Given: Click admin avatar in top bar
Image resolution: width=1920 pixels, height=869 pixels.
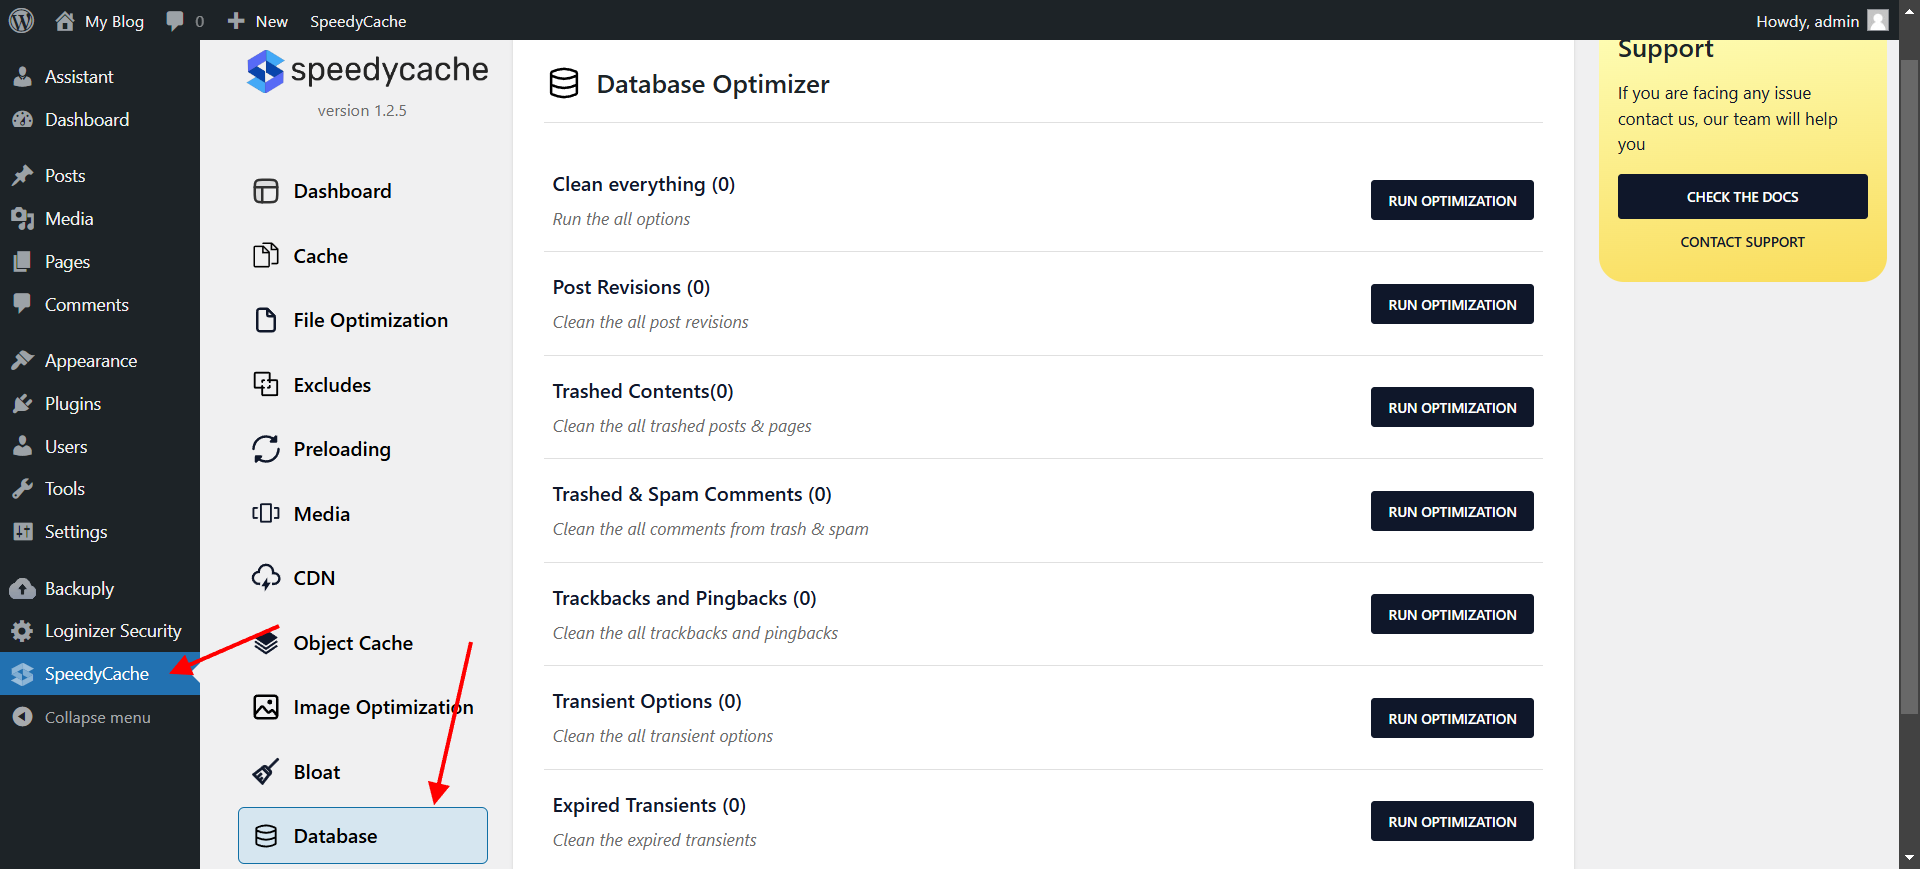Looking at the screenshot, I should (x=1878, y=21).
